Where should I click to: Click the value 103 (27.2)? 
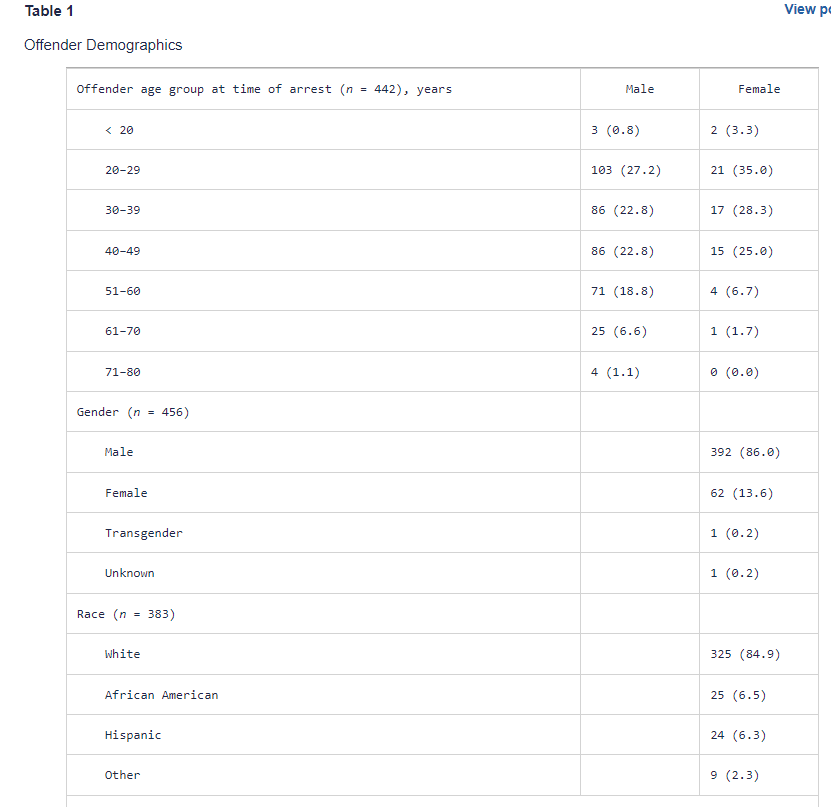pyautogui.click(x=626, y=170)
